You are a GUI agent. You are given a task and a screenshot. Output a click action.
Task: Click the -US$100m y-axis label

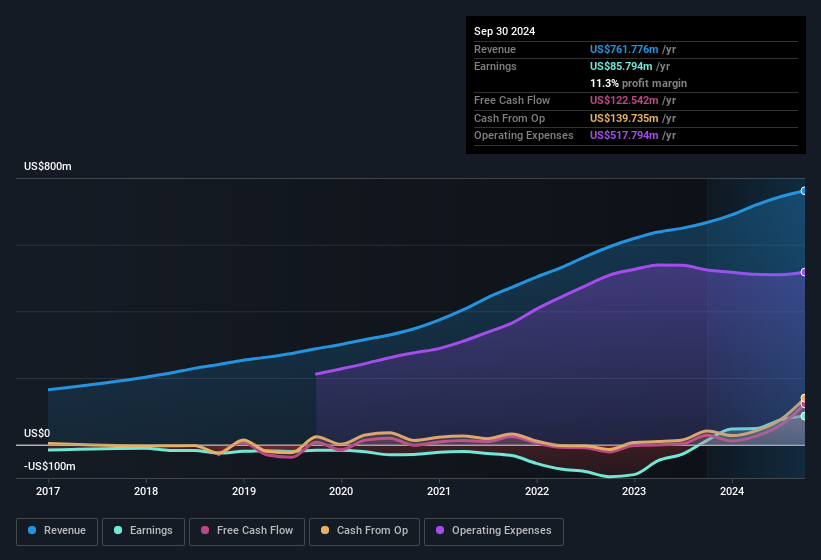pyautogui.click(x=50, y=466)
